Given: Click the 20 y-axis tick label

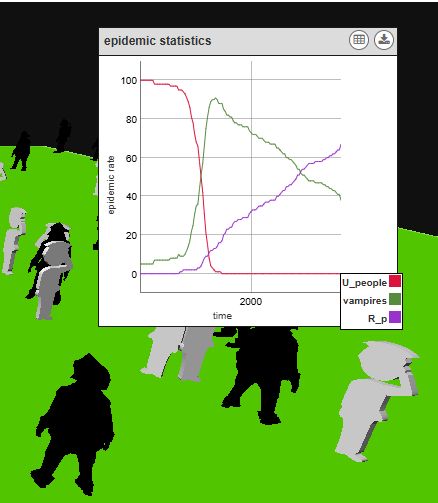Looking at the screenshot, I should [131, 236].
